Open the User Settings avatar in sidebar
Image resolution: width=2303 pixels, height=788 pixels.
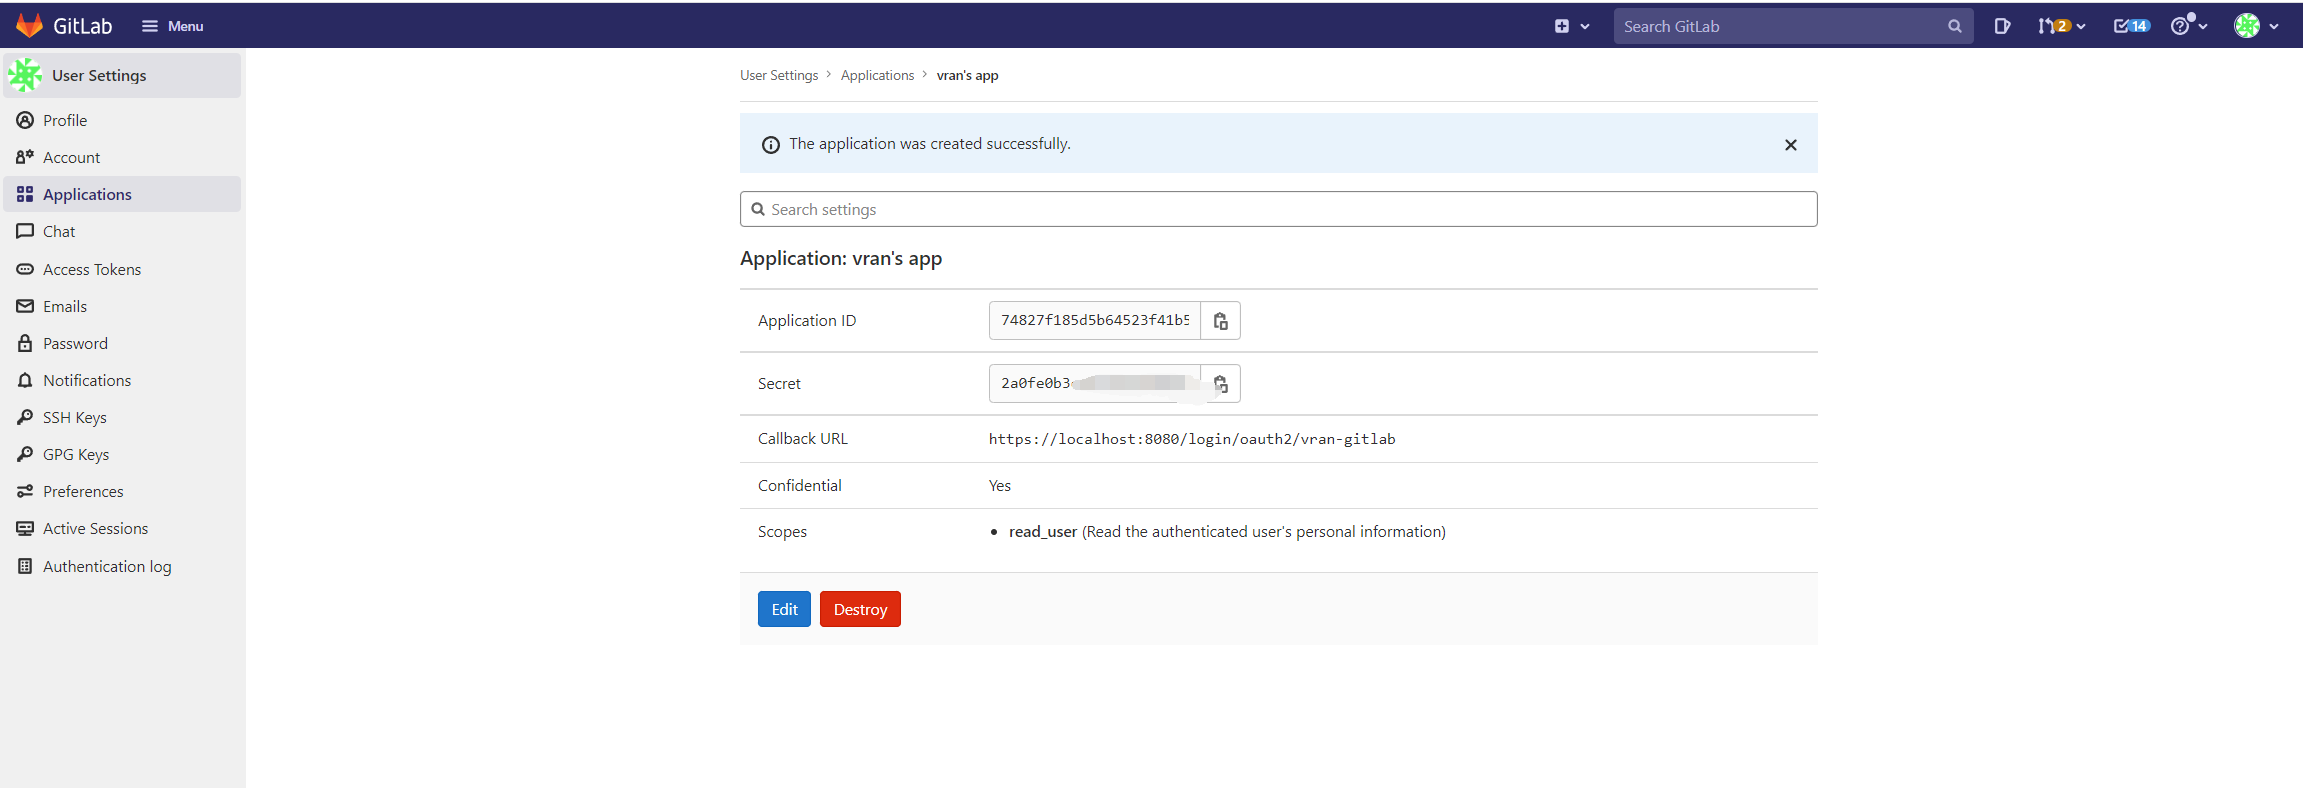click(x=25, y=75)
